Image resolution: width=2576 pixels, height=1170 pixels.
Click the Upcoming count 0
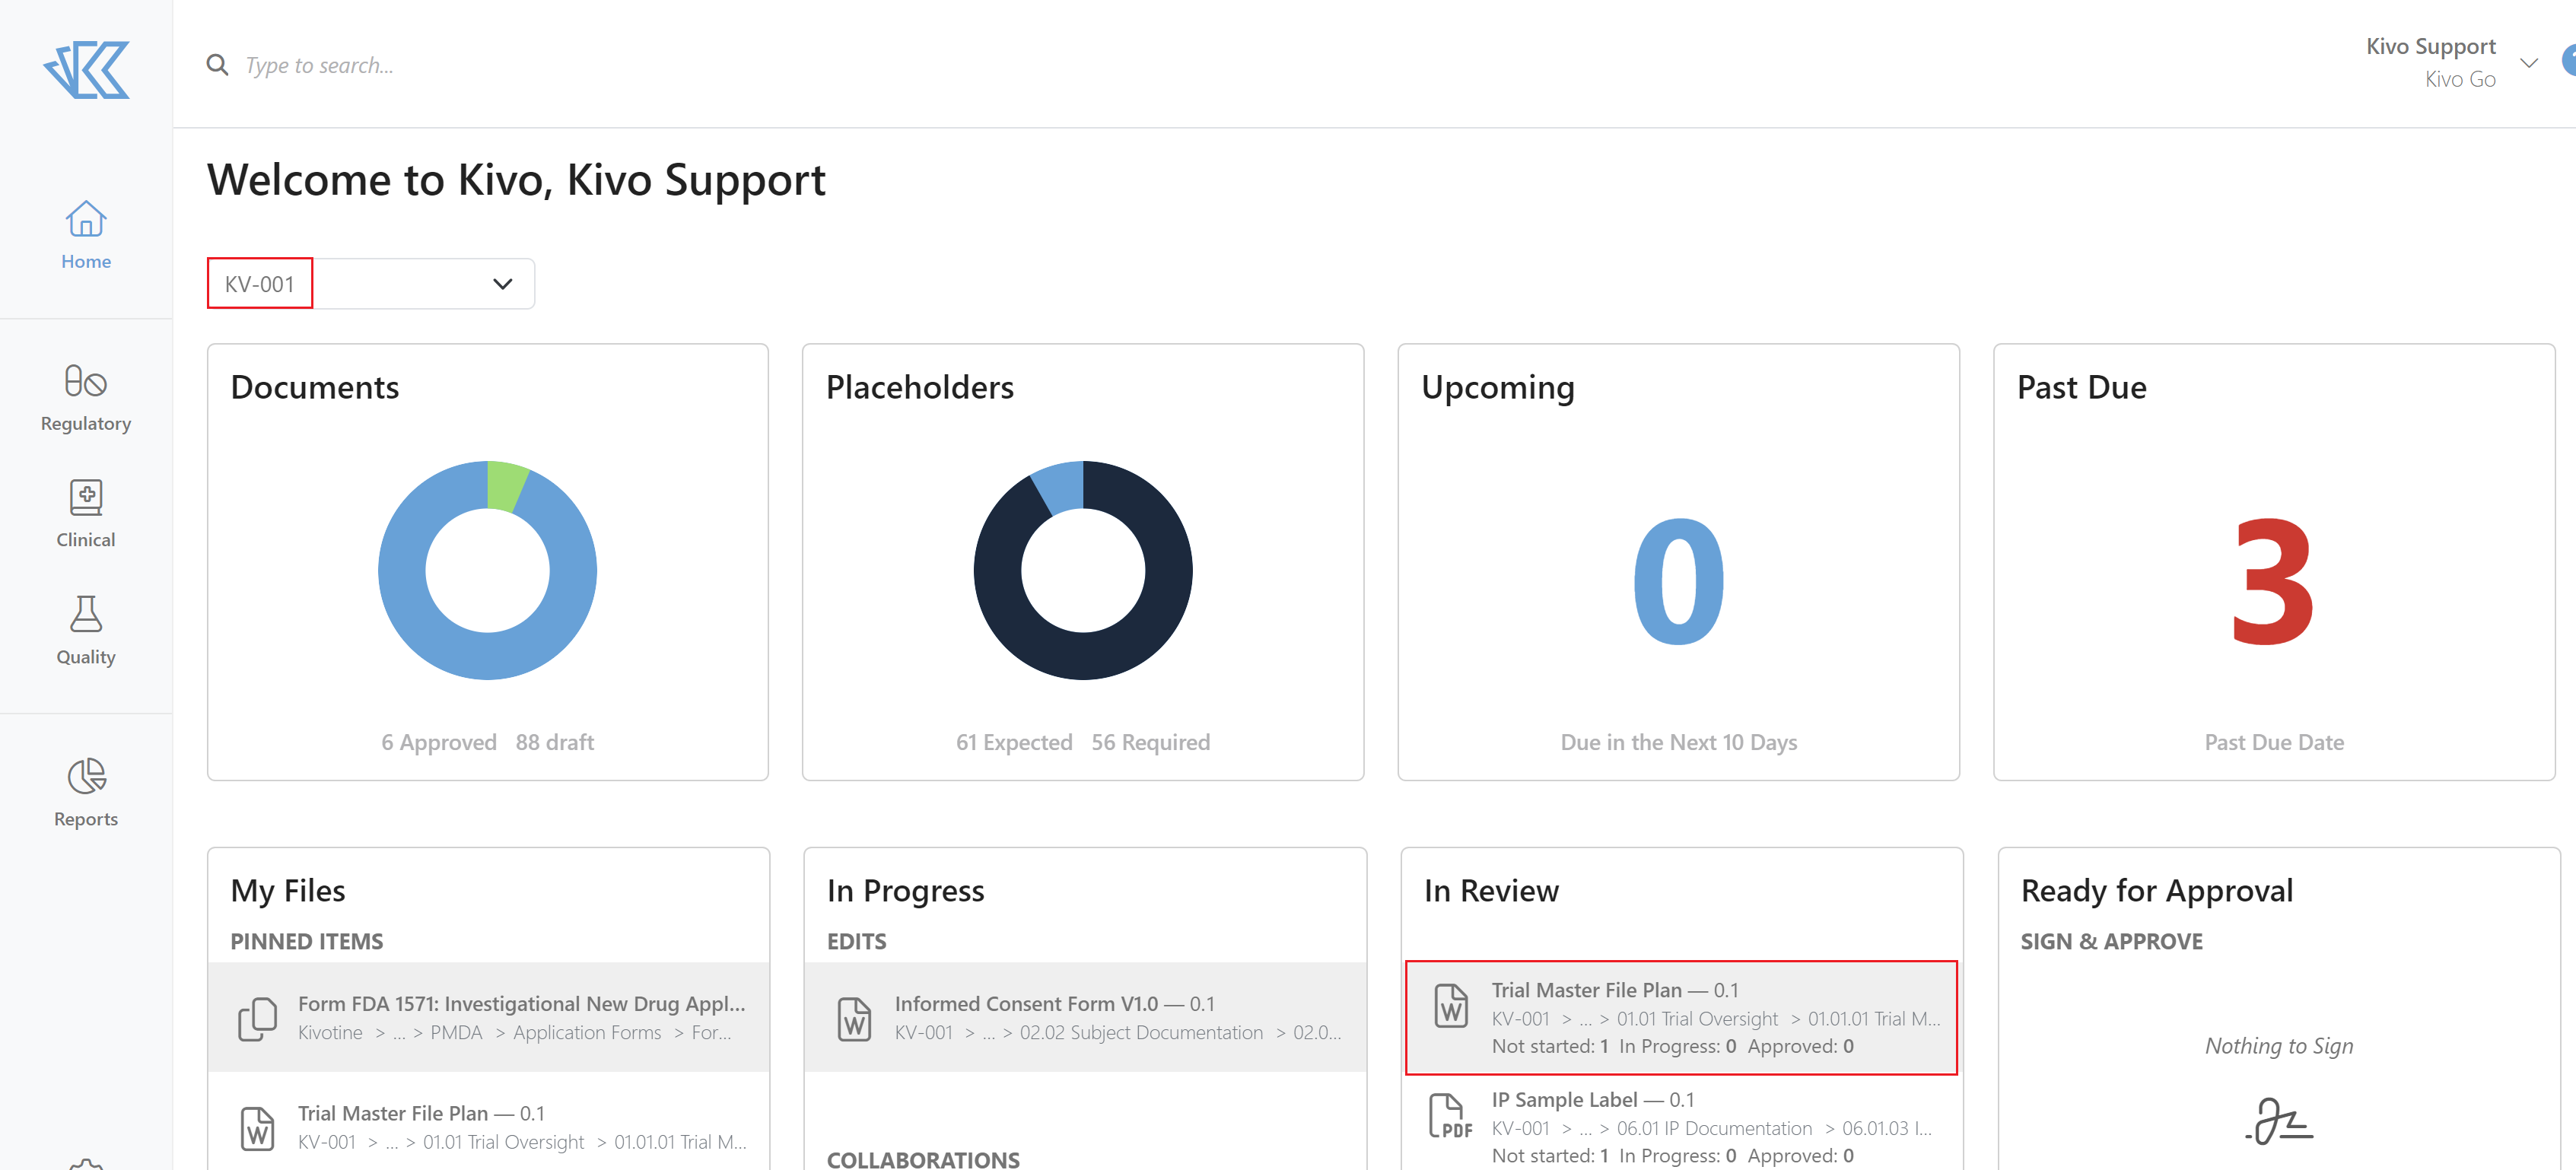point(1678,581)
